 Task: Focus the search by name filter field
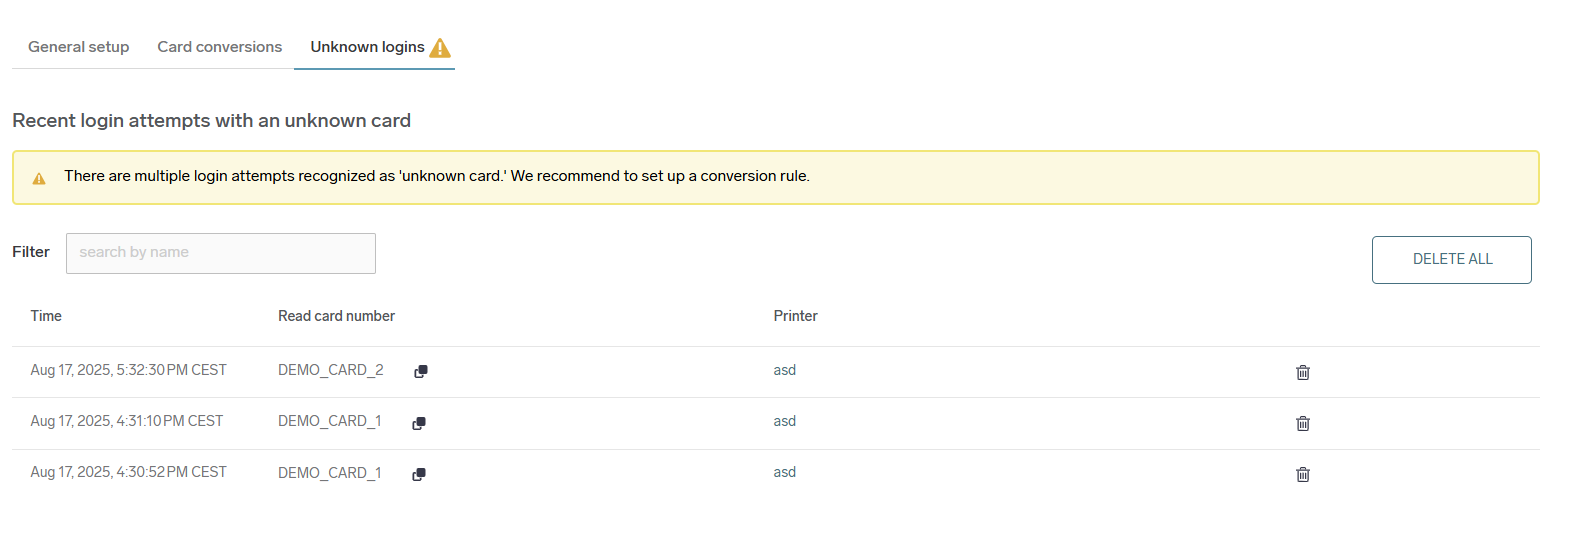click(220, 253)
